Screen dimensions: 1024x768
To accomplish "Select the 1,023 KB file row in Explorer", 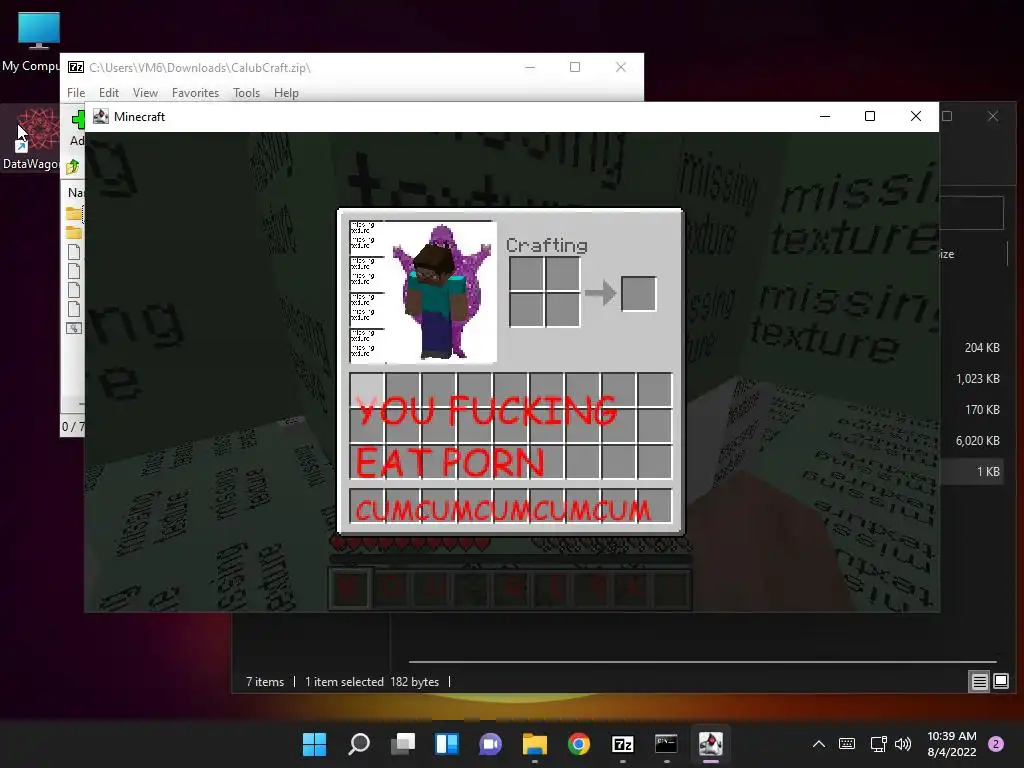I will (973, 379).
